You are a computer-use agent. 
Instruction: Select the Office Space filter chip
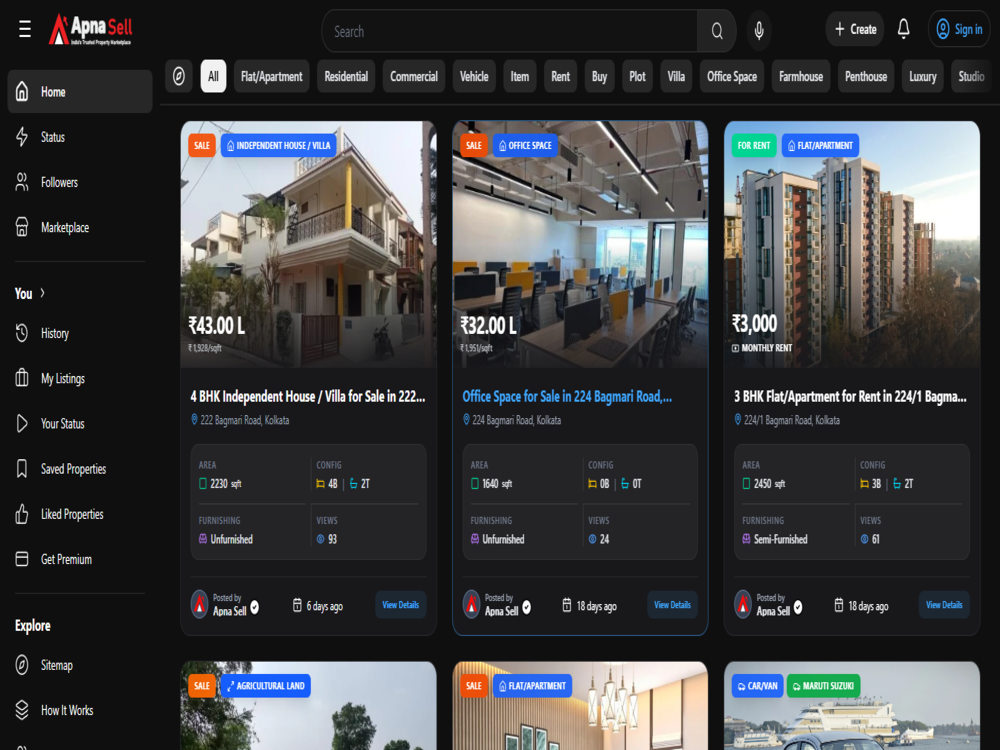[732, 77]
